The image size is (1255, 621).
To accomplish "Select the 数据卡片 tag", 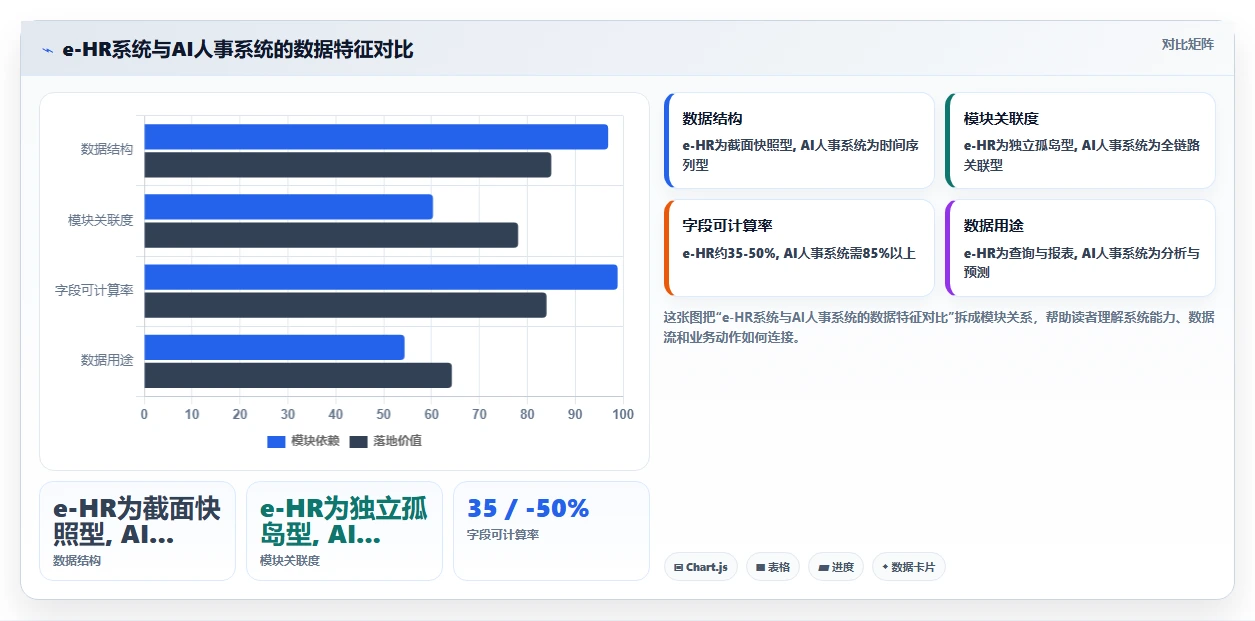I will [908, 567].
